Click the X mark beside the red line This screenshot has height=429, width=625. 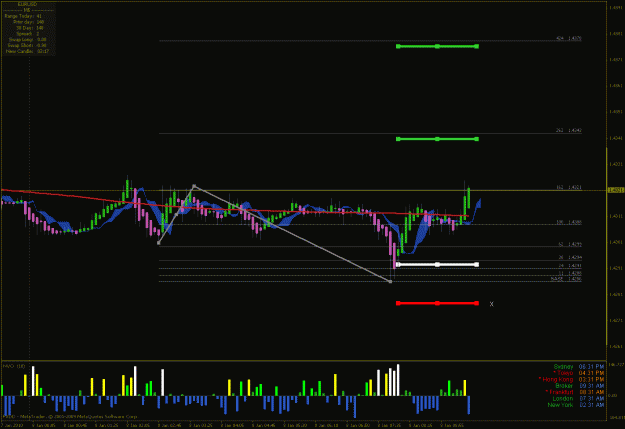click(x=491, y=304)
